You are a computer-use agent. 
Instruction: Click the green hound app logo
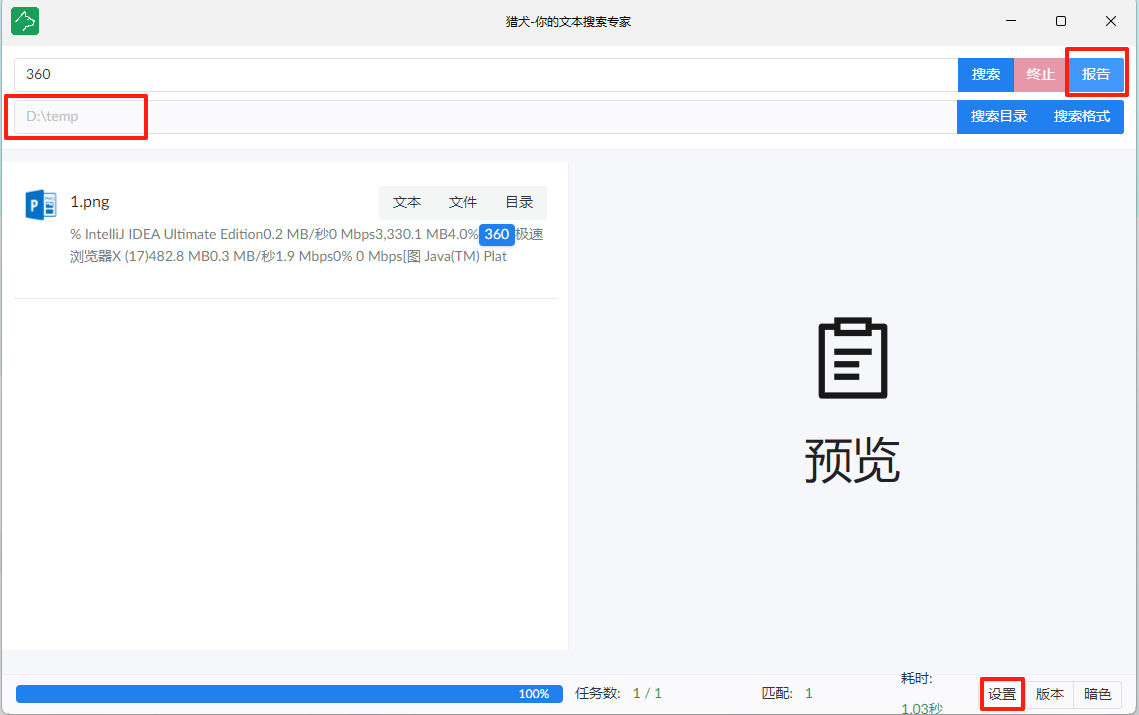tap(24, 21)
